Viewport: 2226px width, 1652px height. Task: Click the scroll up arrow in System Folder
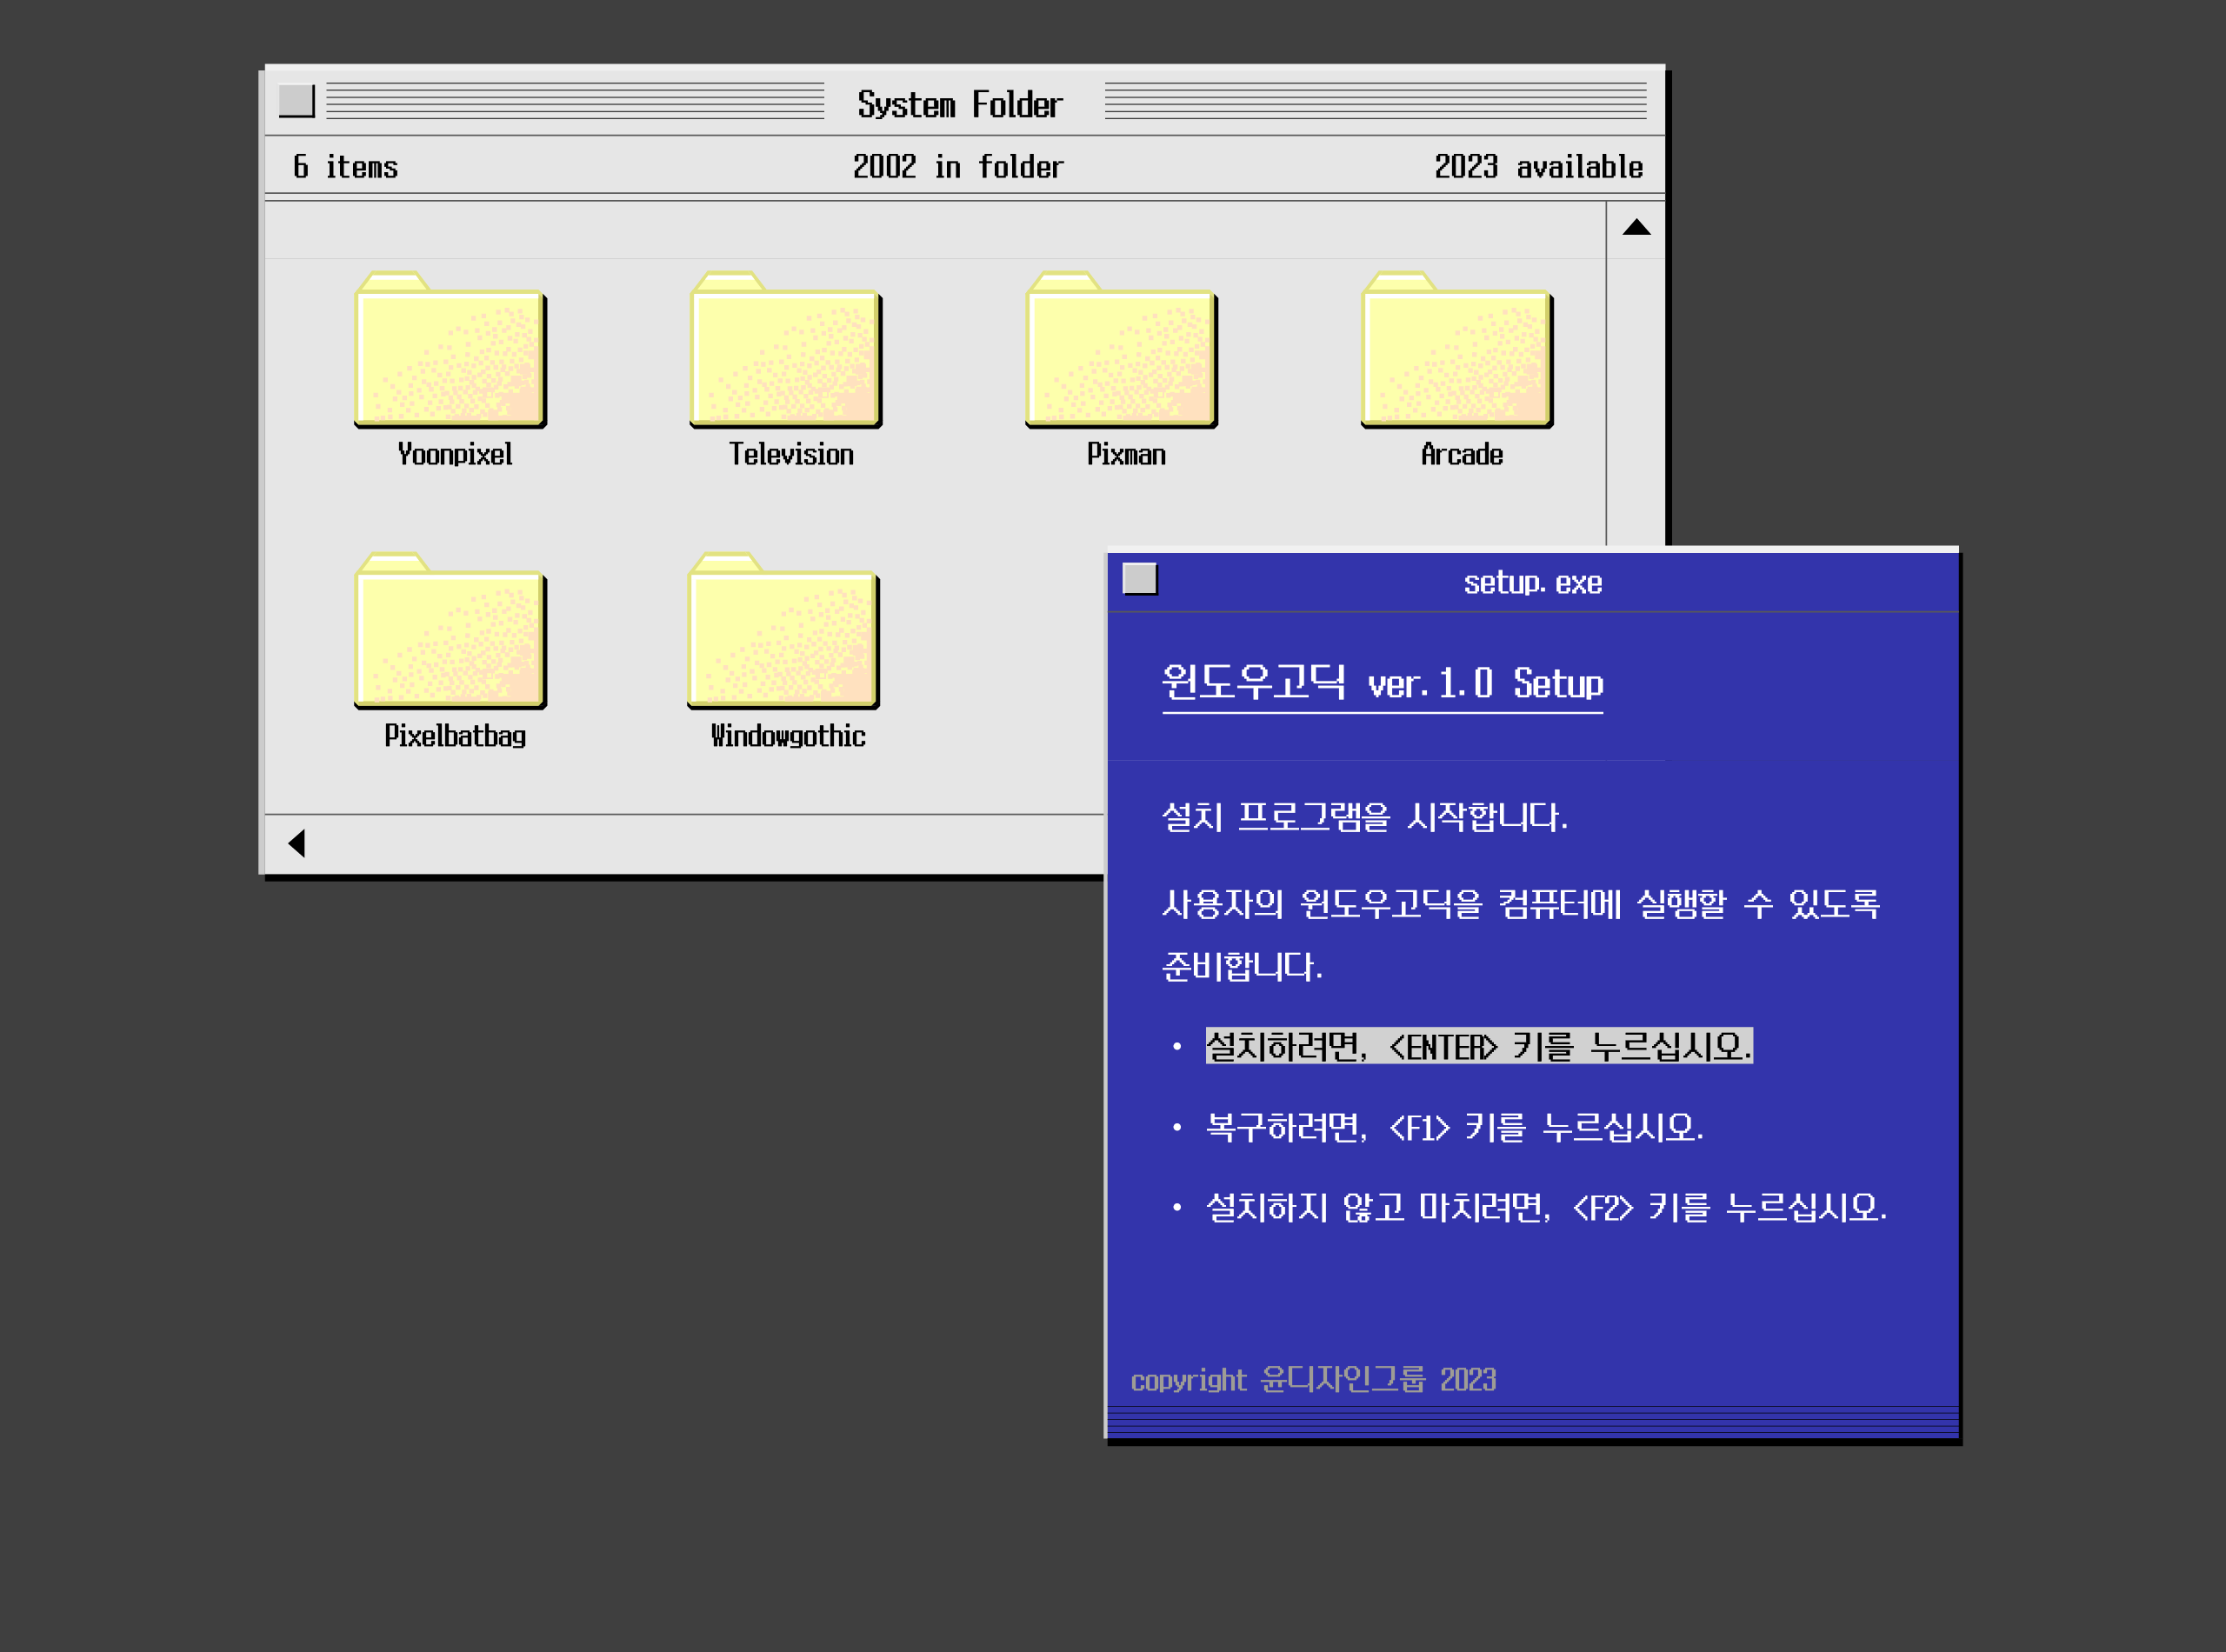pyautogui.click(x=1636, y=228)
